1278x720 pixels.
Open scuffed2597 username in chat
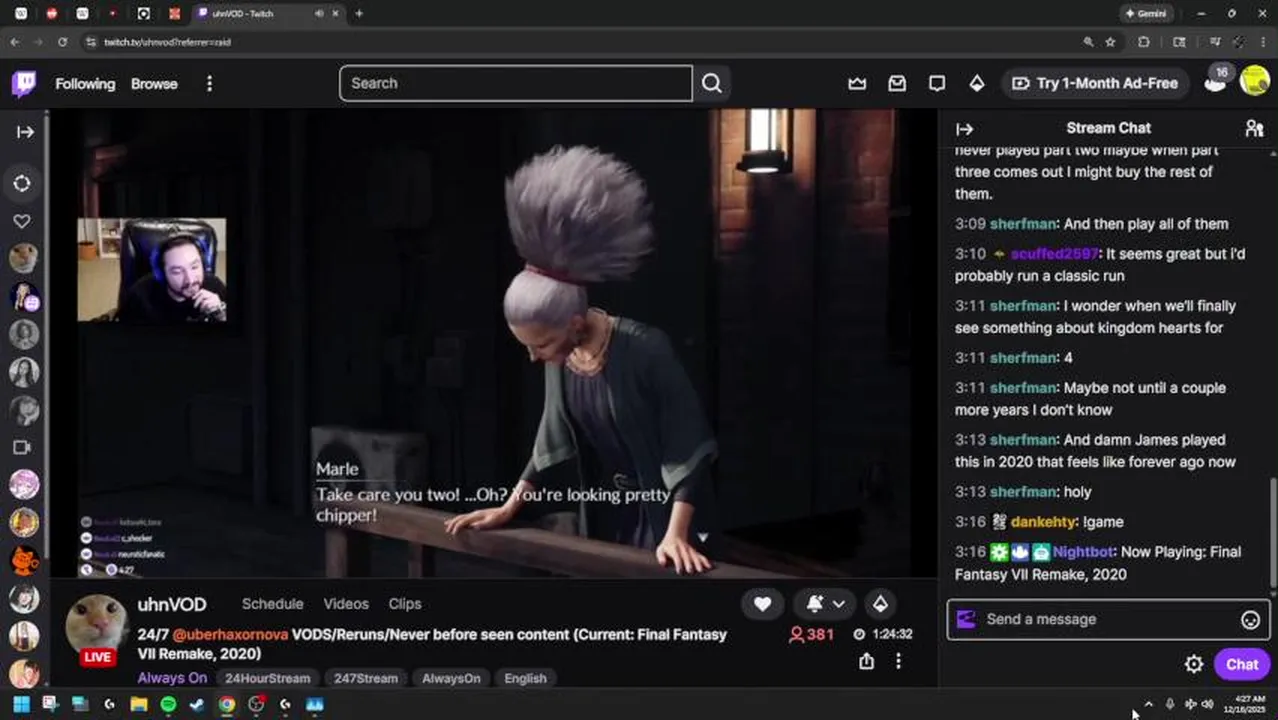1054,254
